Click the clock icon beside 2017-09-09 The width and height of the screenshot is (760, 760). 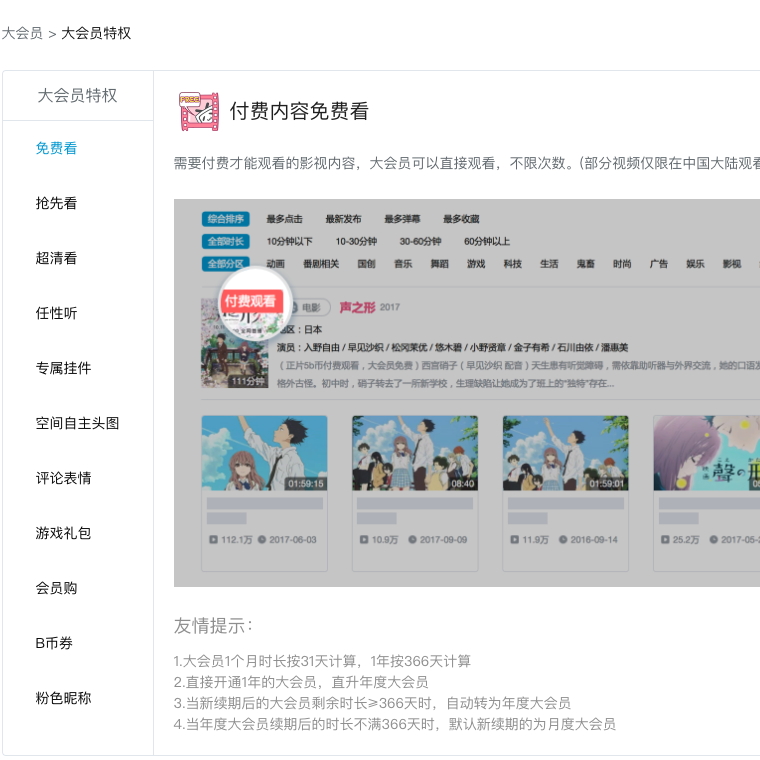tap(412, 539)
